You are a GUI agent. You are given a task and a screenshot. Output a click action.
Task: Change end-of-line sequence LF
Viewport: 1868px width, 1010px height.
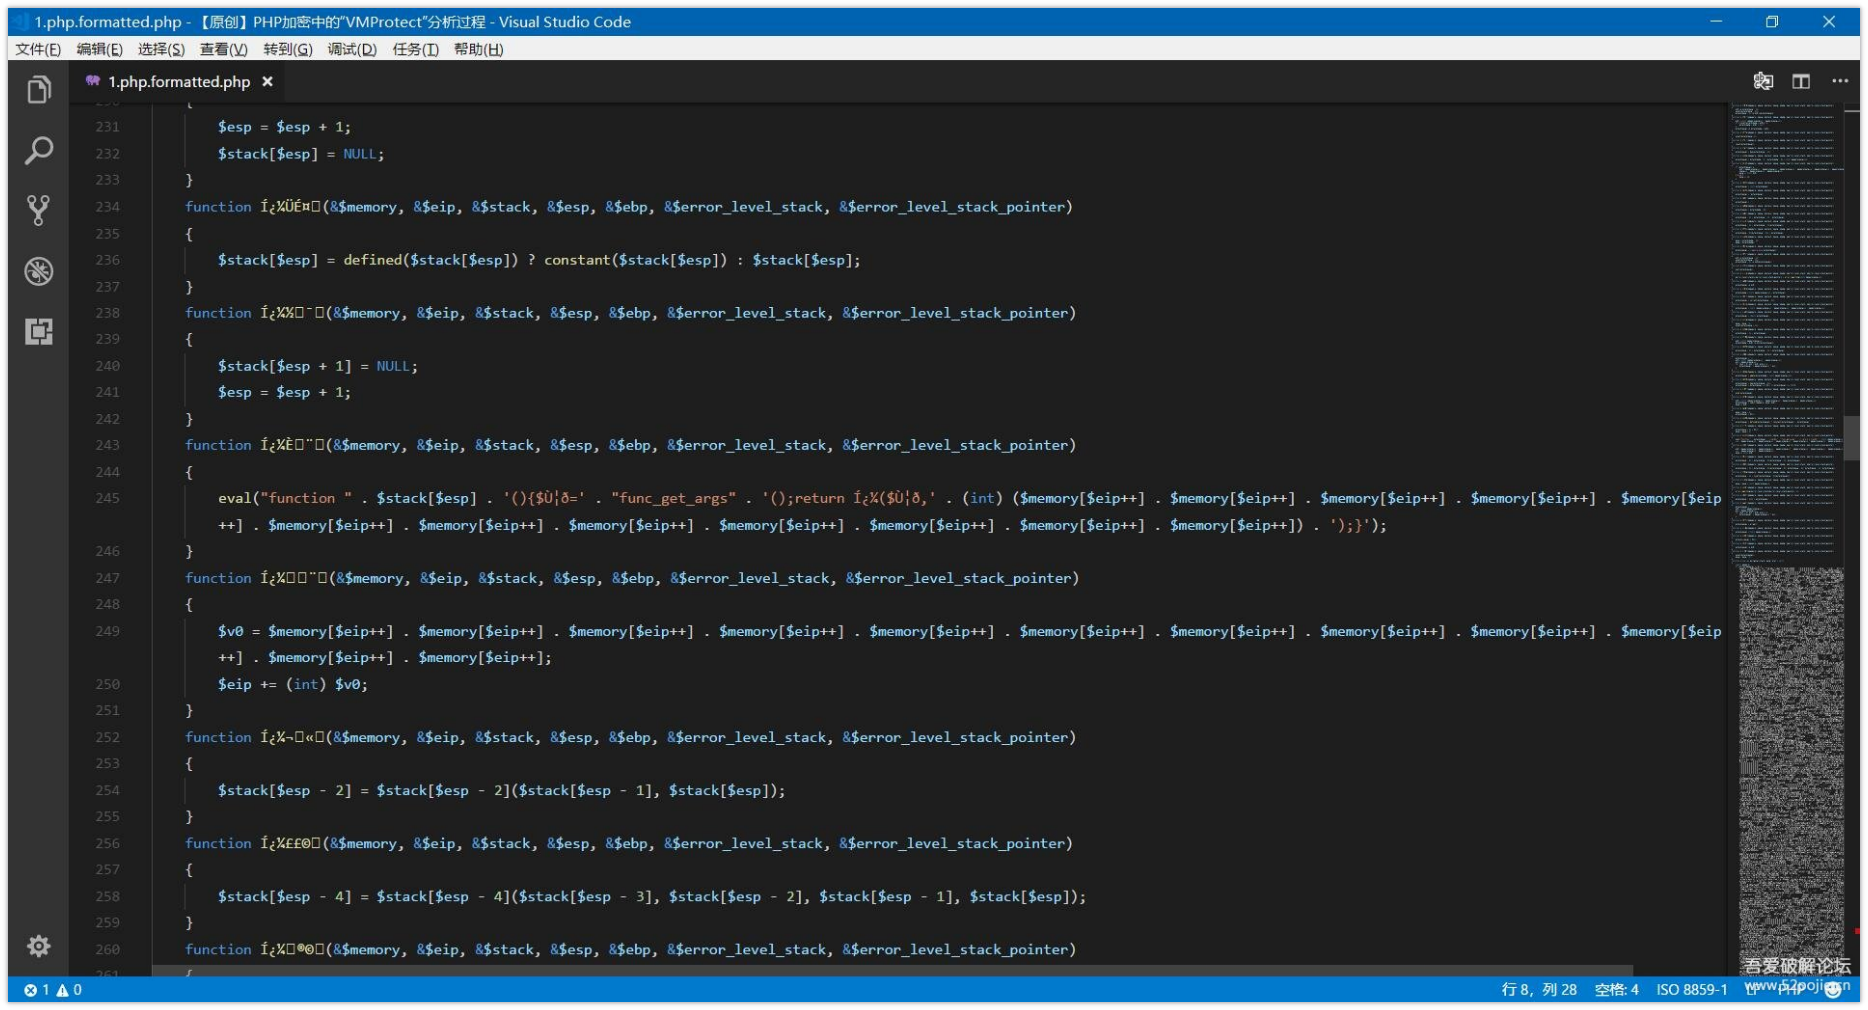[x=1752, y=990]
